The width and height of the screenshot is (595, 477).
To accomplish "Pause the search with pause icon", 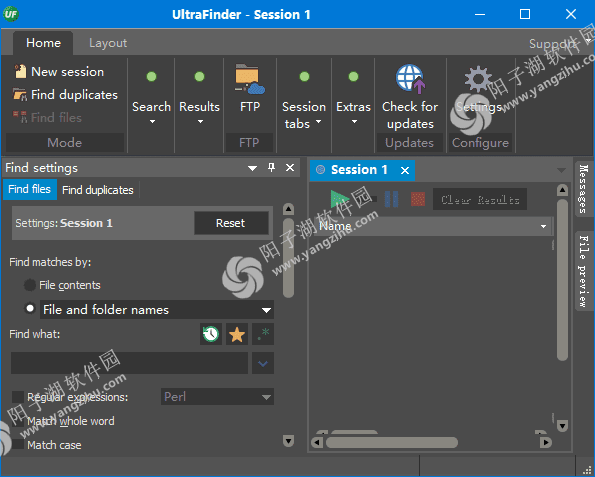I will pos(391,199).
